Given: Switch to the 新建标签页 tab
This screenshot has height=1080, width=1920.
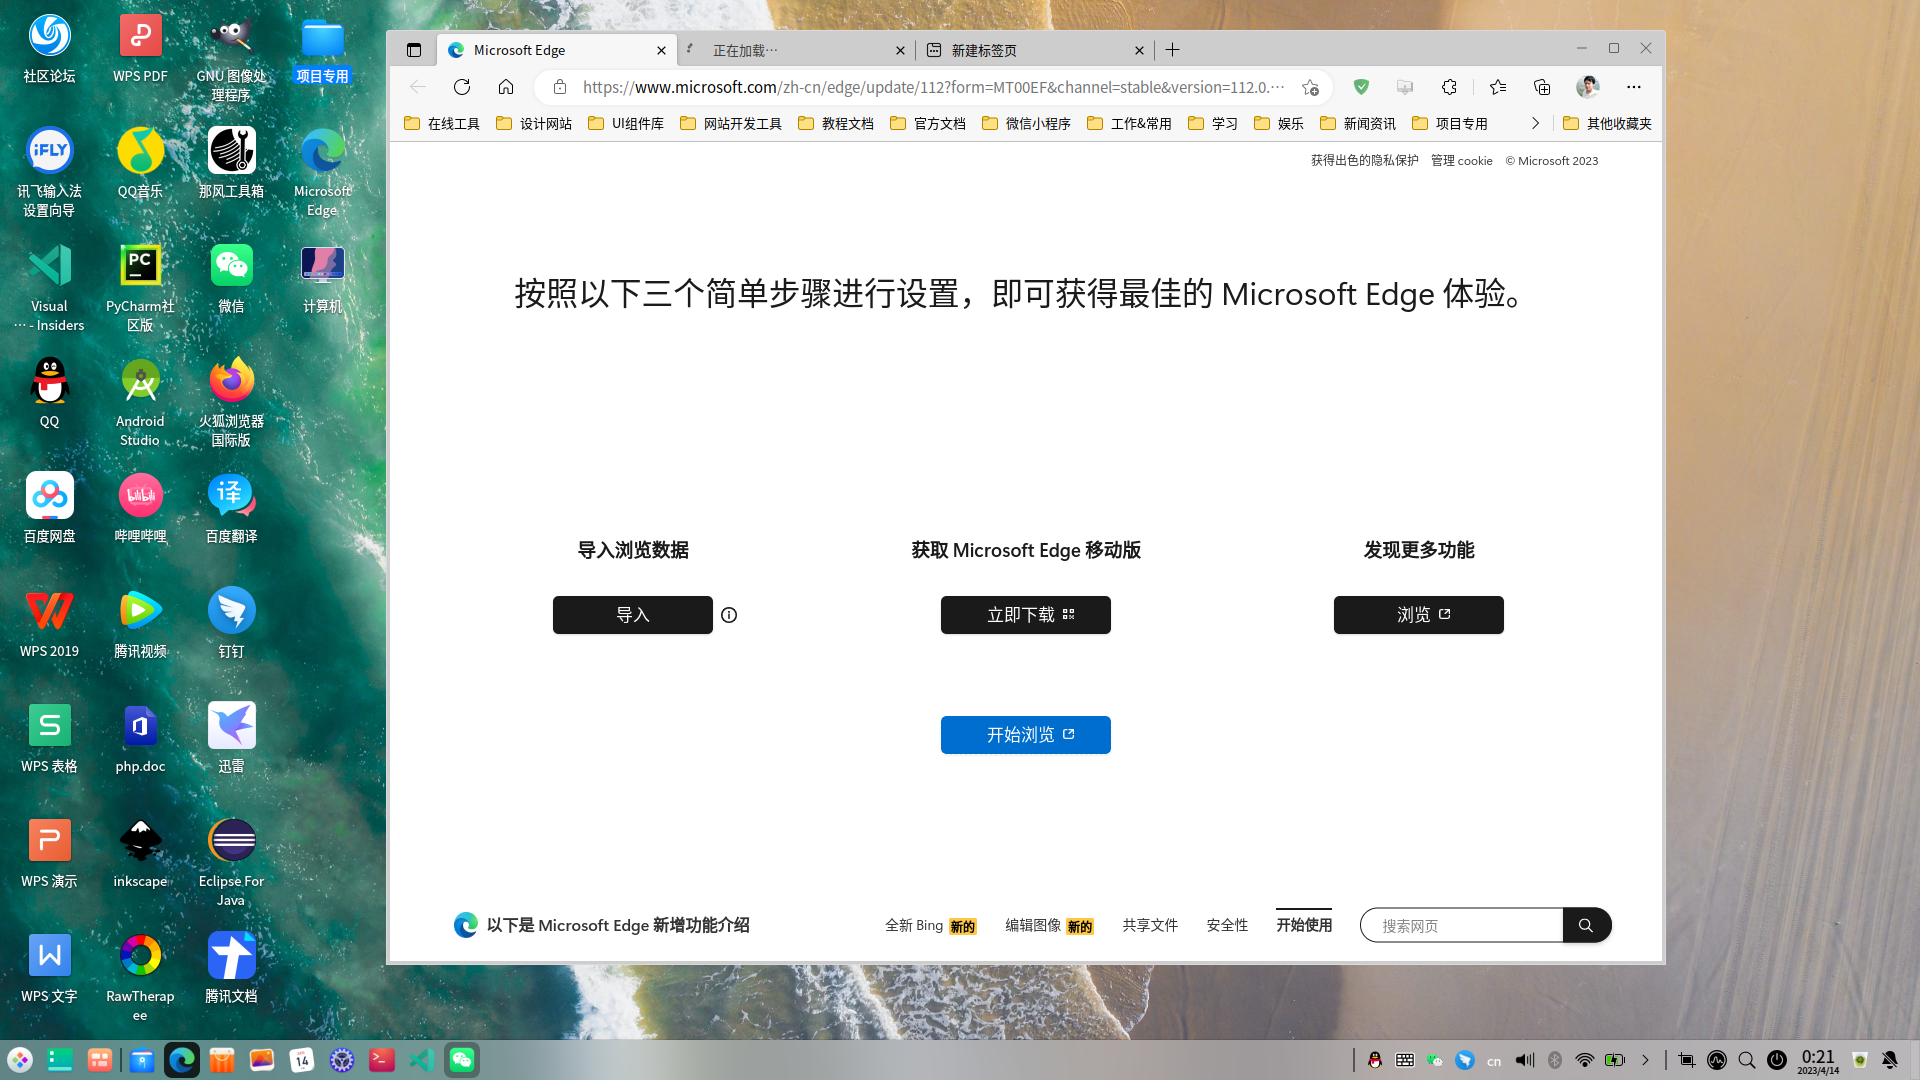Looking at the screenshot, I should (x=1030, y=50).
